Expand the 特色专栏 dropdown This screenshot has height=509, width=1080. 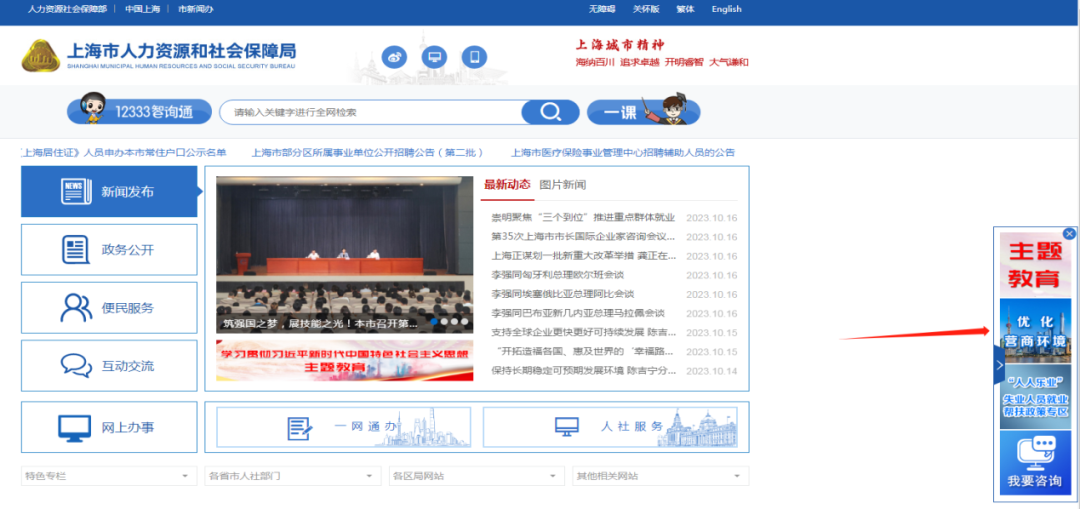pos(109,476)
